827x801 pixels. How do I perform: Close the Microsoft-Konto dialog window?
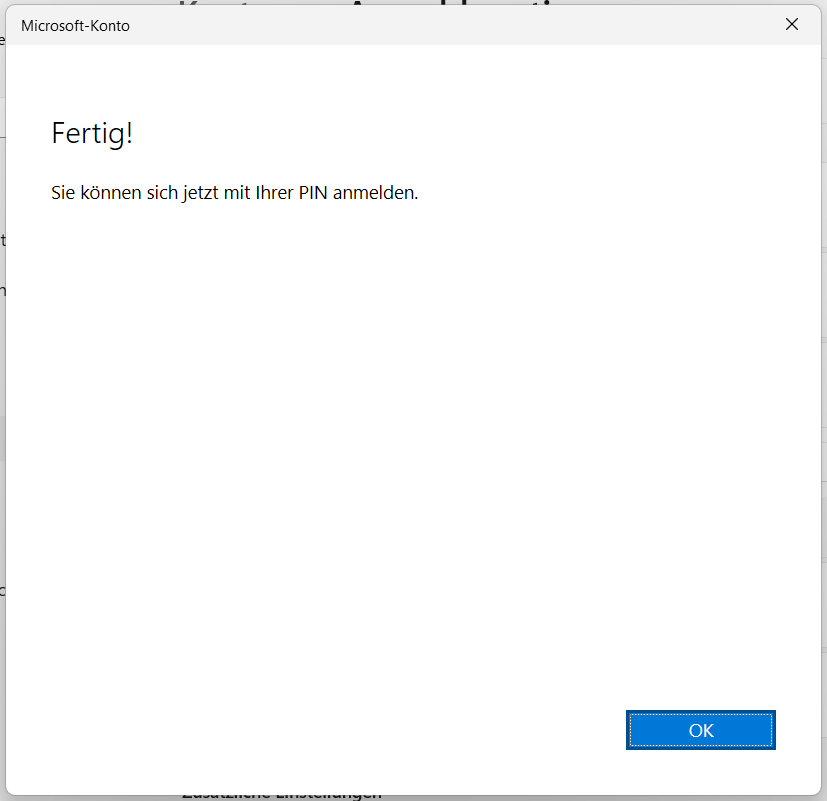pos(792,24)
